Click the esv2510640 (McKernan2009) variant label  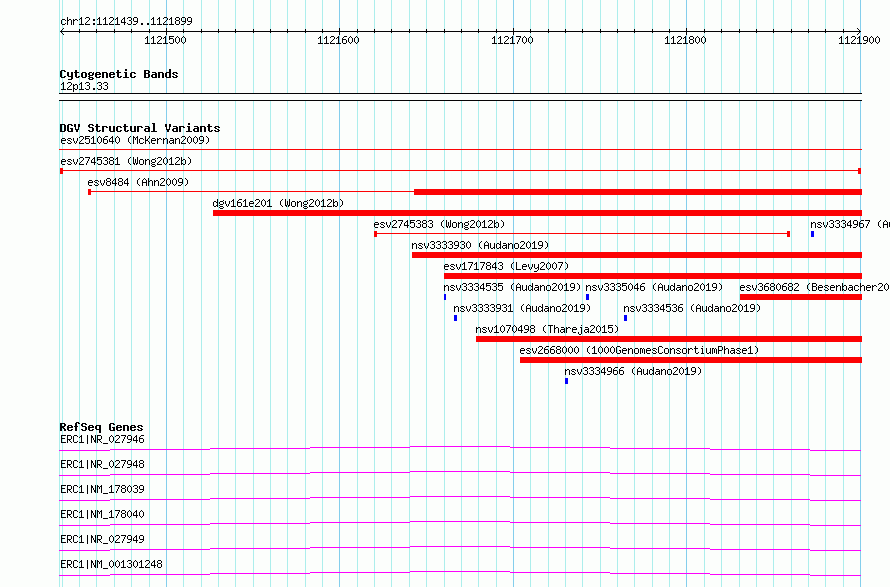pyautogui.click(x=135, y=140)
